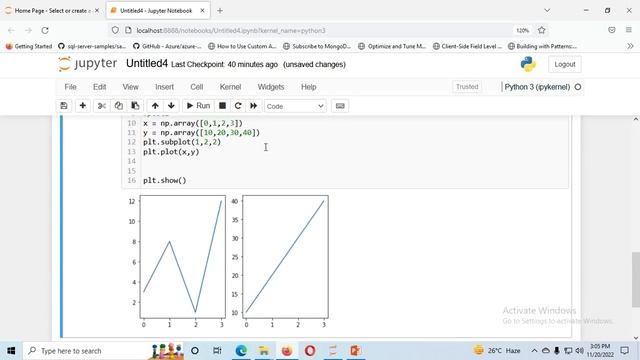
Task: Show hidden system tray icons
Action: 534,351
